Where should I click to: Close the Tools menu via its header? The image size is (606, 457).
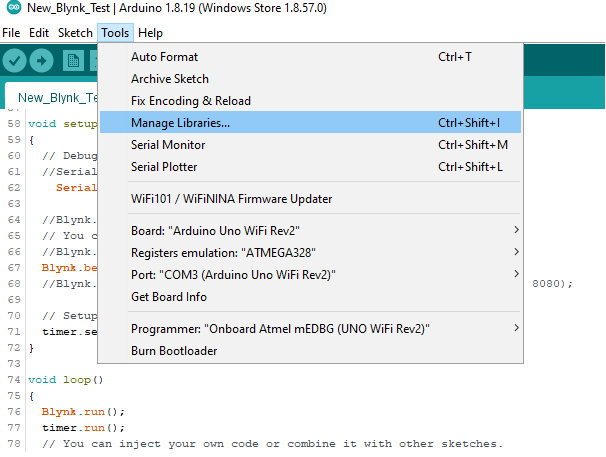pyautogui.click(x=115, y=33)
